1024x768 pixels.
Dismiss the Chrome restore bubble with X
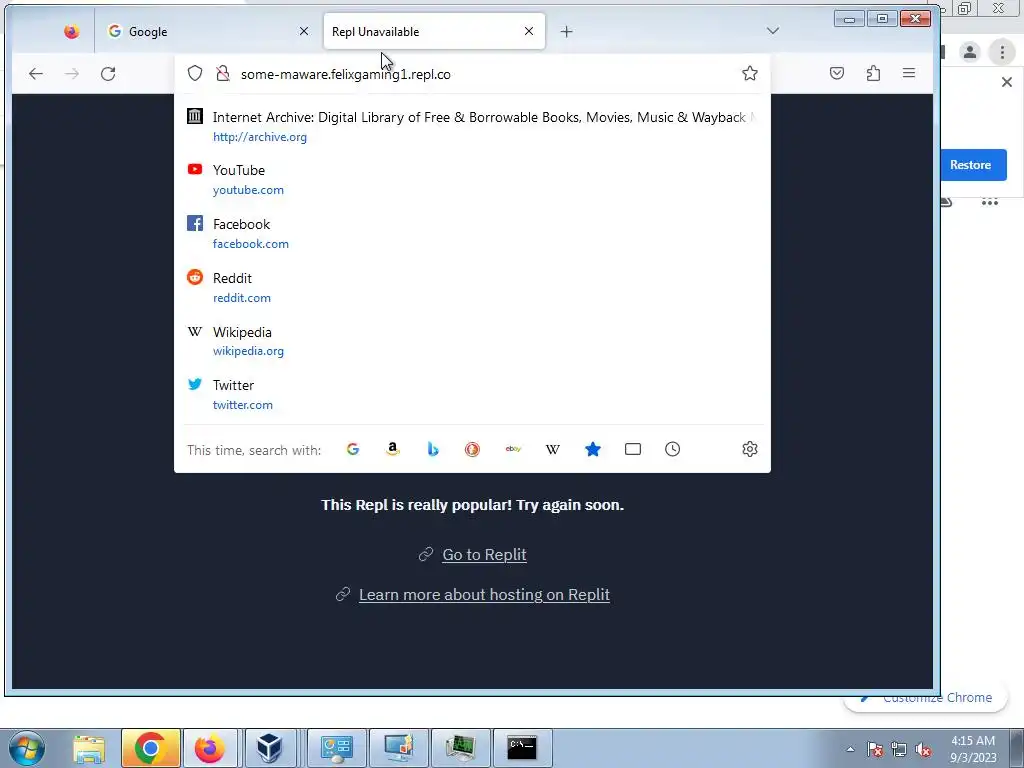click(1006, 82)
